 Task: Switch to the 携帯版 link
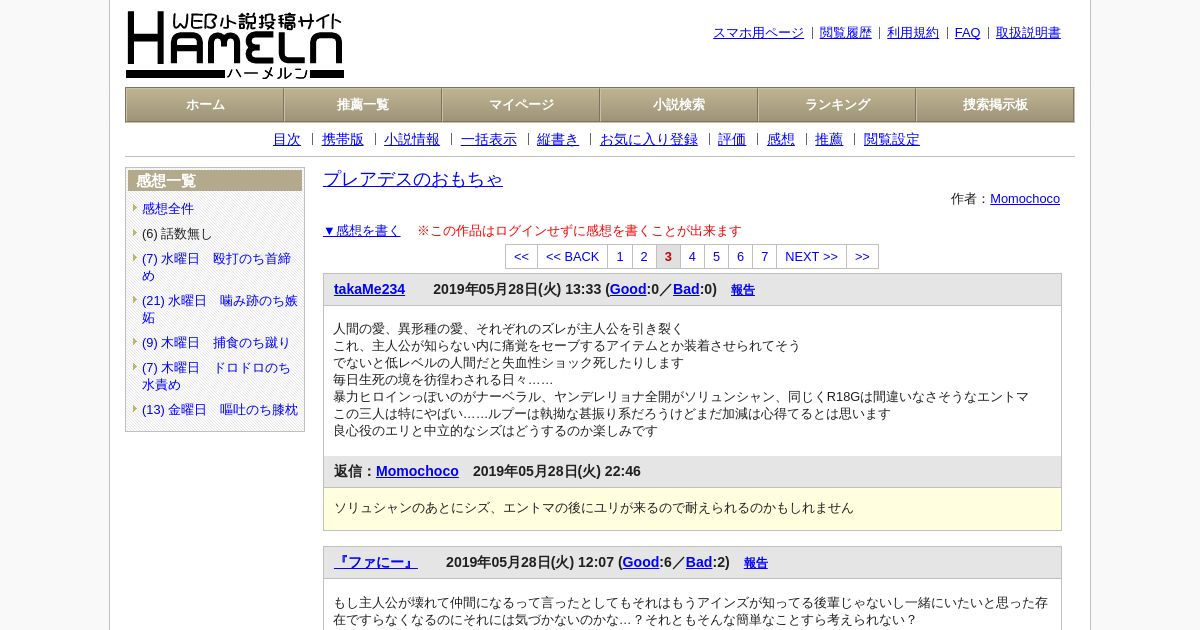click(x=343, y=140)
